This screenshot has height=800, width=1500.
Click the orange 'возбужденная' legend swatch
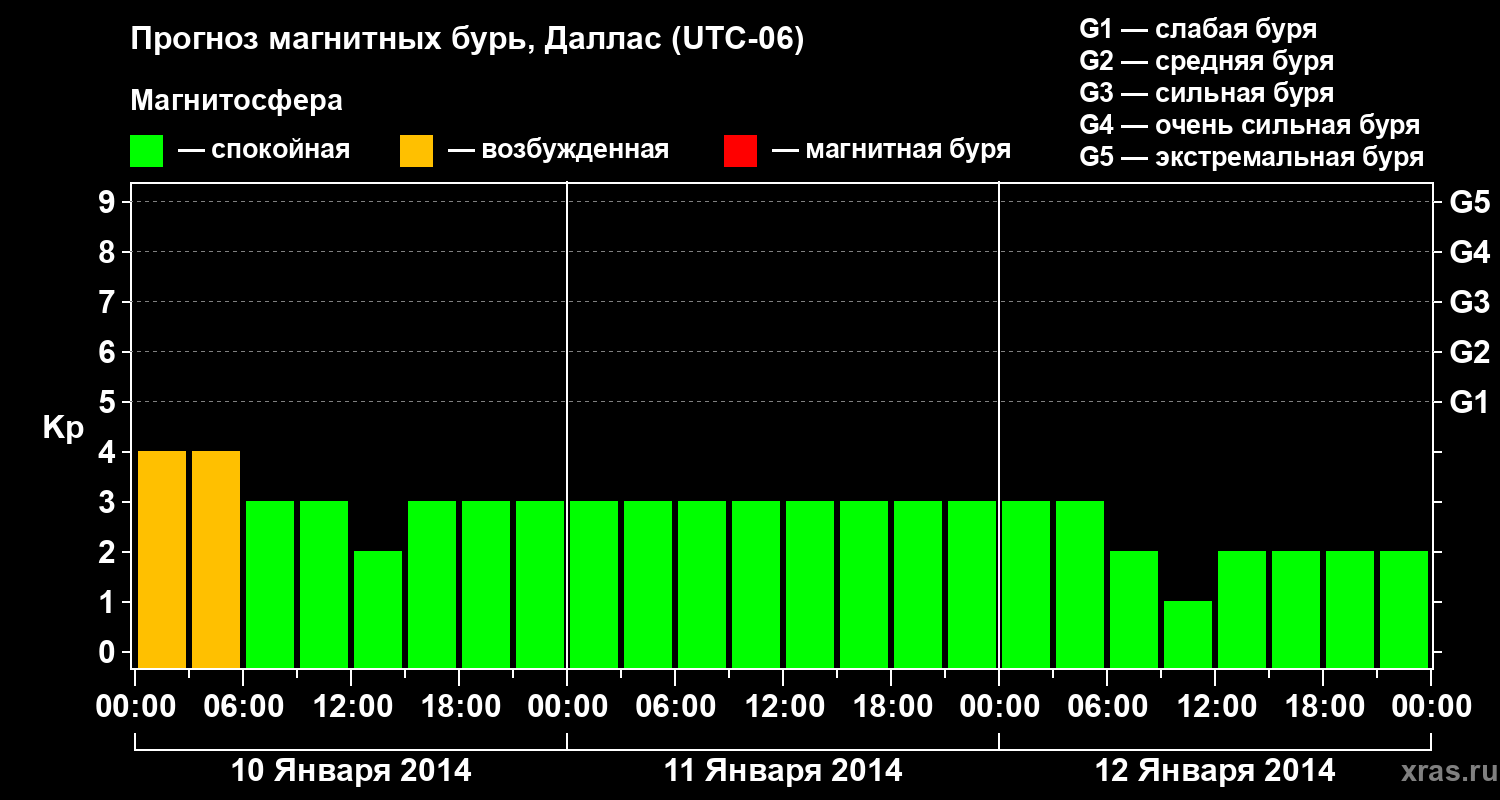[x=416, y=151]
